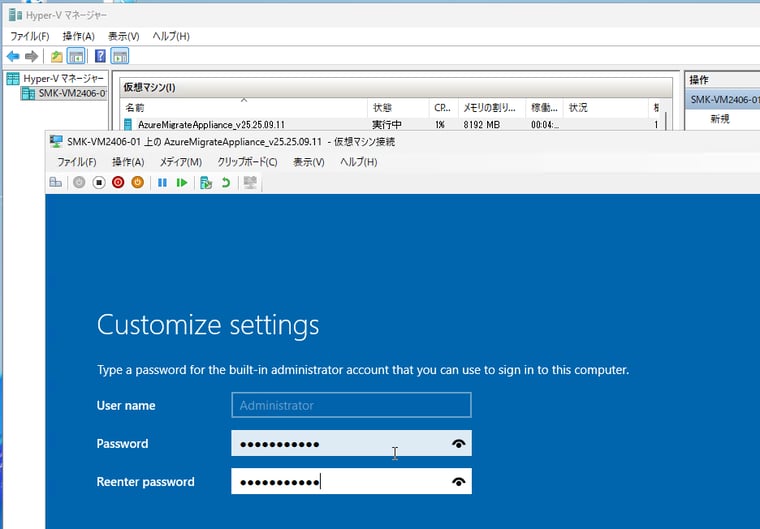Screen dimensions: 760x529
Task: Click 実行中 state cell of the VM
Action: click(386, 125)
